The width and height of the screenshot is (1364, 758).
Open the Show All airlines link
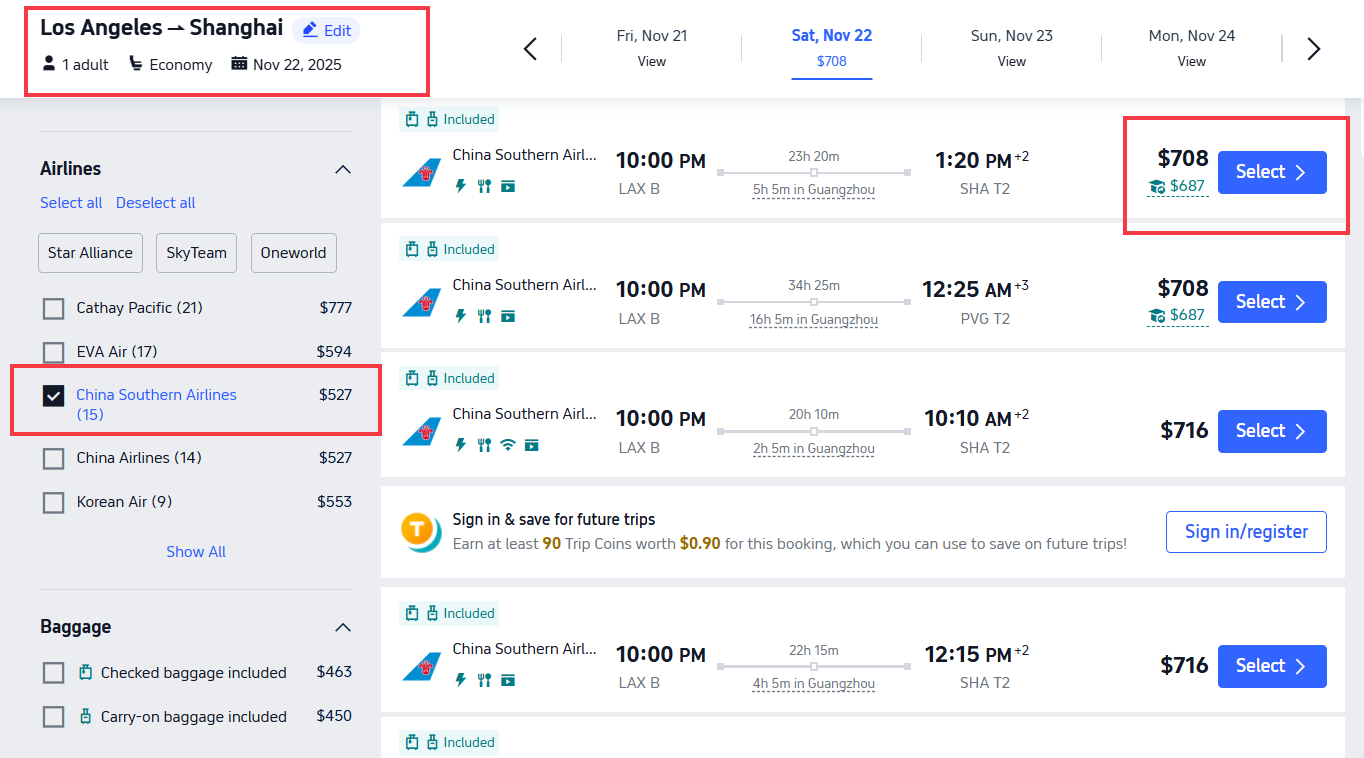click(x=195, y=551)
